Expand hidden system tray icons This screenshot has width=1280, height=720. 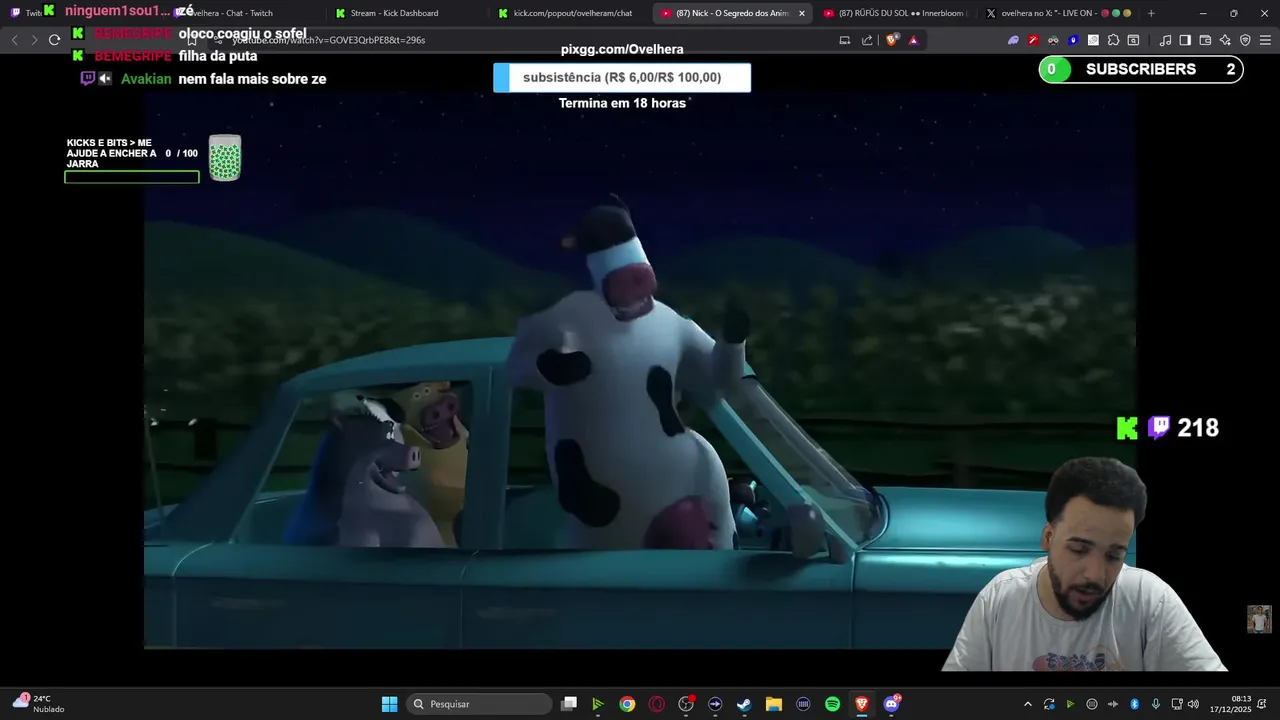pos(1027,704)
